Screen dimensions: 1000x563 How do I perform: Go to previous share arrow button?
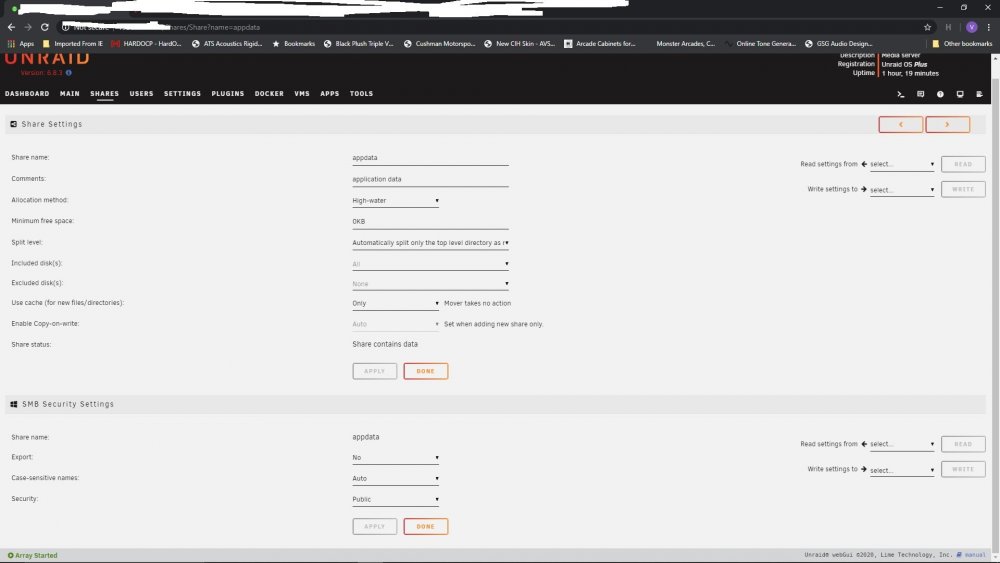click(901, 124)
